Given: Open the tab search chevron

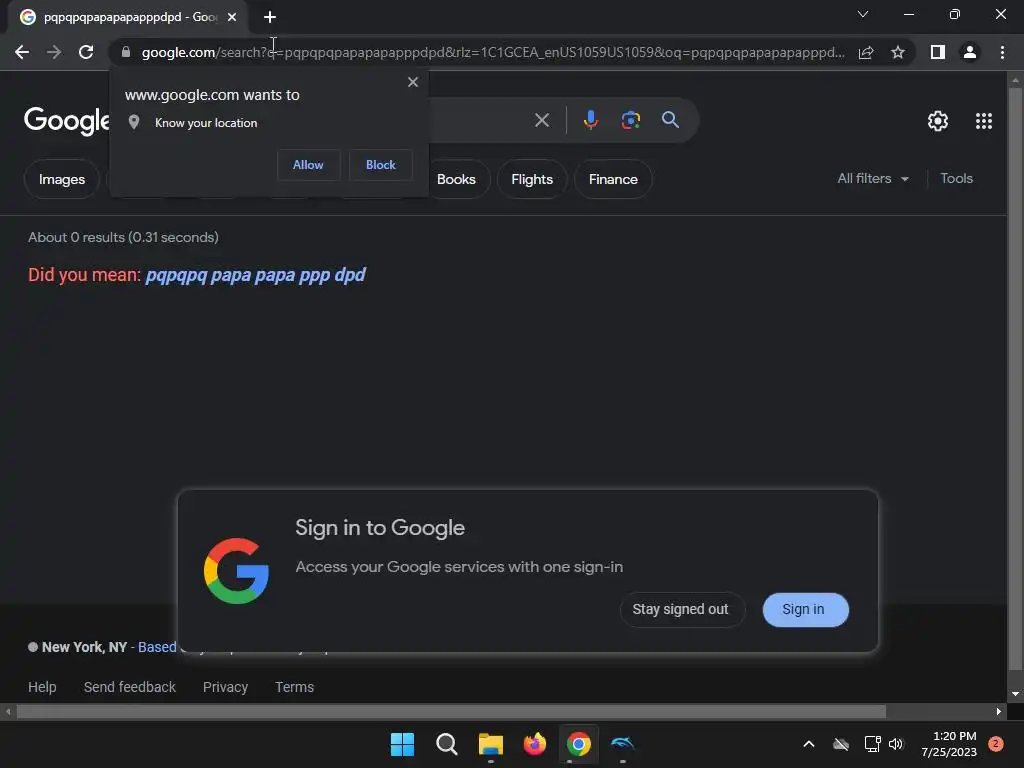Looking at the screenshot, I should click(863, 14).
